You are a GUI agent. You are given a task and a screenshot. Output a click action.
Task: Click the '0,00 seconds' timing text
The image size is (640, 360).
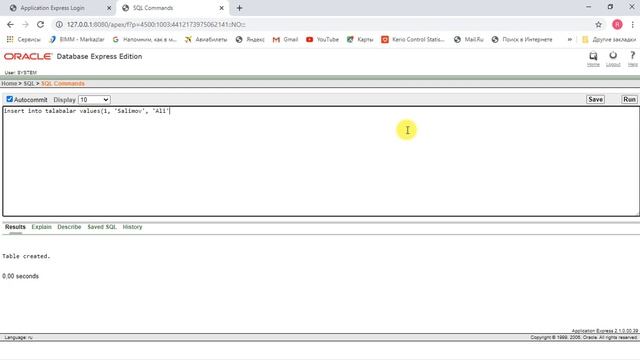click(20, 276)
